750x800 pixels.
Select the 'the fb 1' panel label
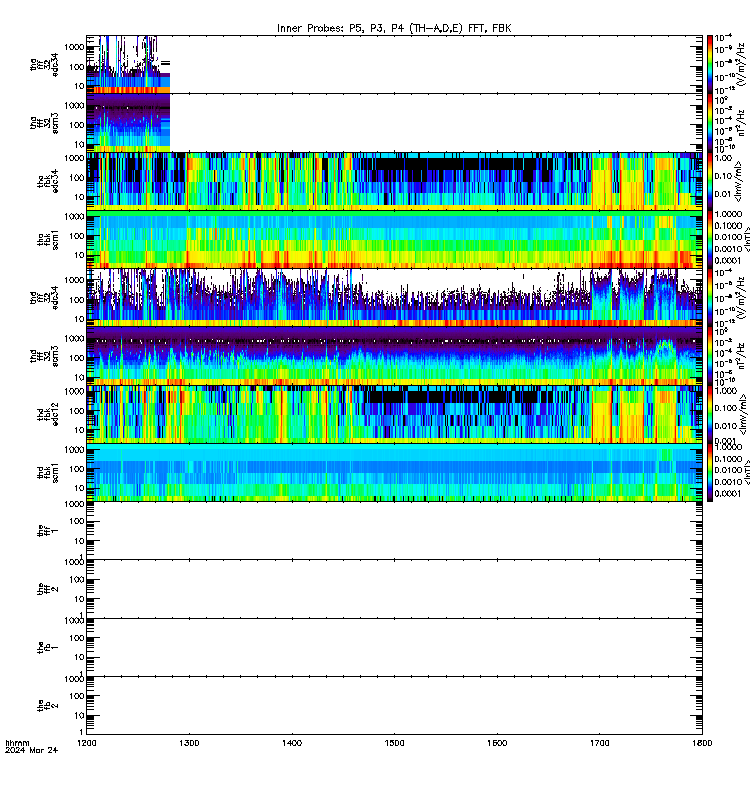(48, 647)
